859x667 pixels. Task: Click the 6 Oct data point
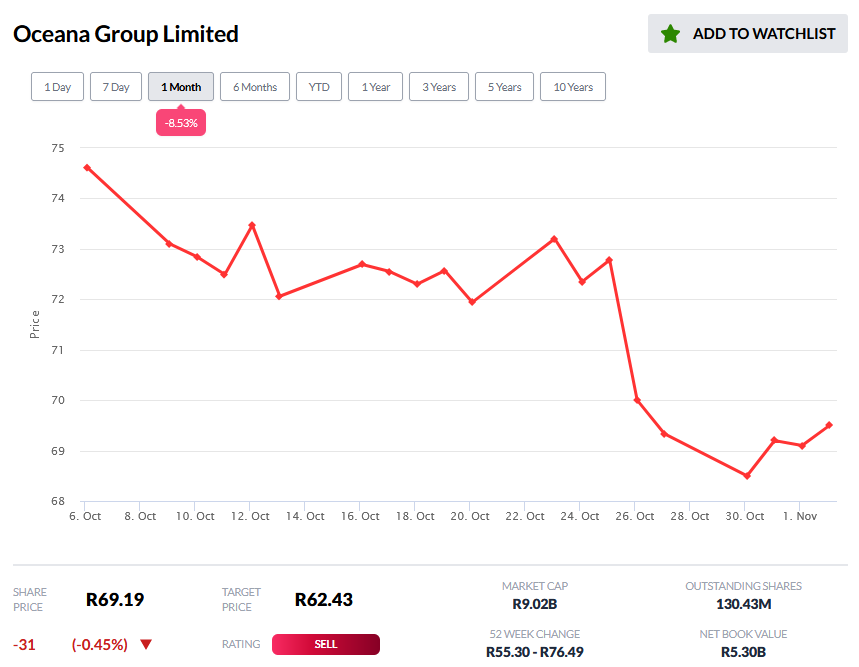(x=87, y=168)
